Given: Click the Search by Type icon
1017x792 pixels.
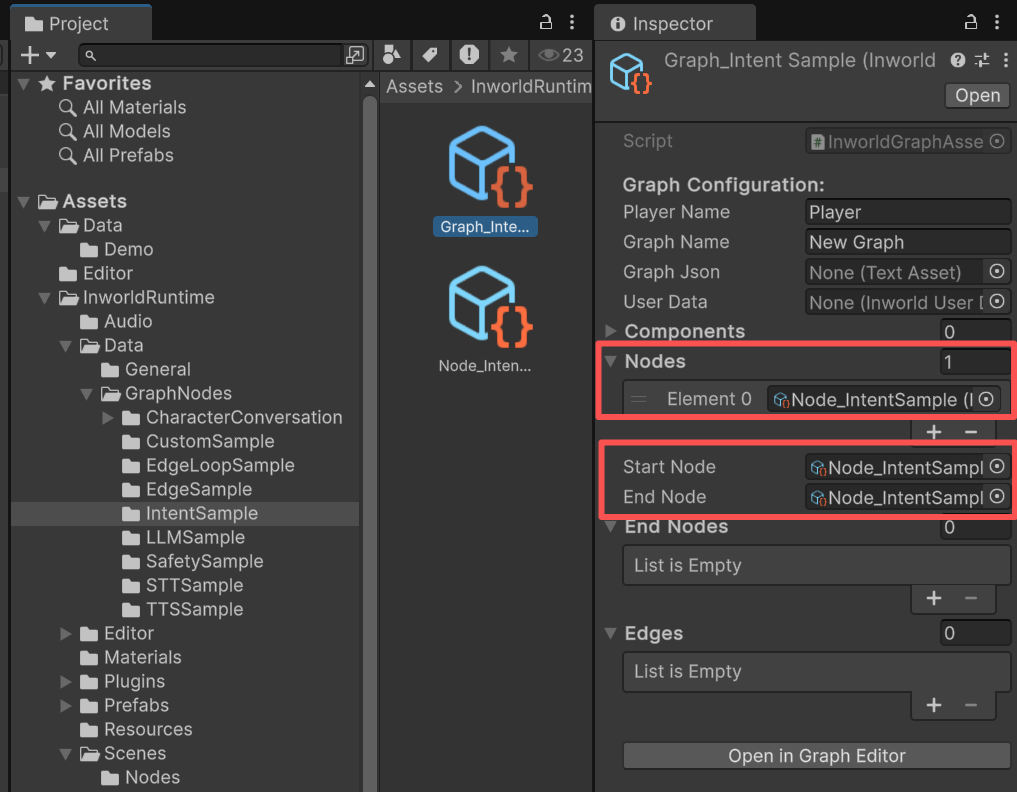Looking at the screenshot, I should [x=392, y=54].
